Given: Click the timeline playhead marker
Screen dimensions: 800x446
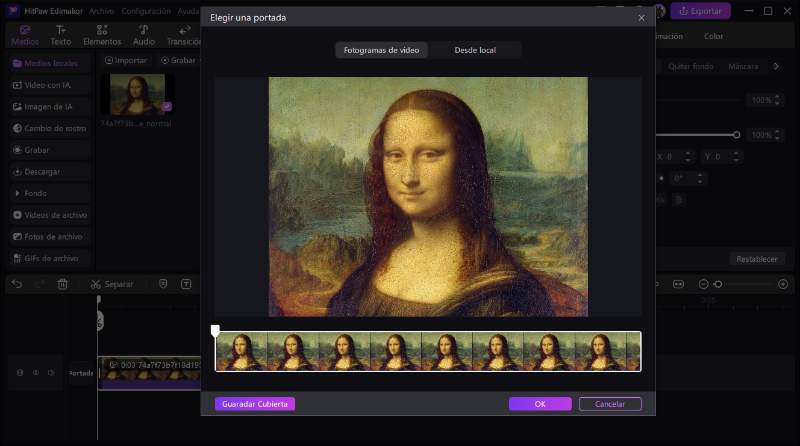Looking at the screenshot, I should coord(99,300).
